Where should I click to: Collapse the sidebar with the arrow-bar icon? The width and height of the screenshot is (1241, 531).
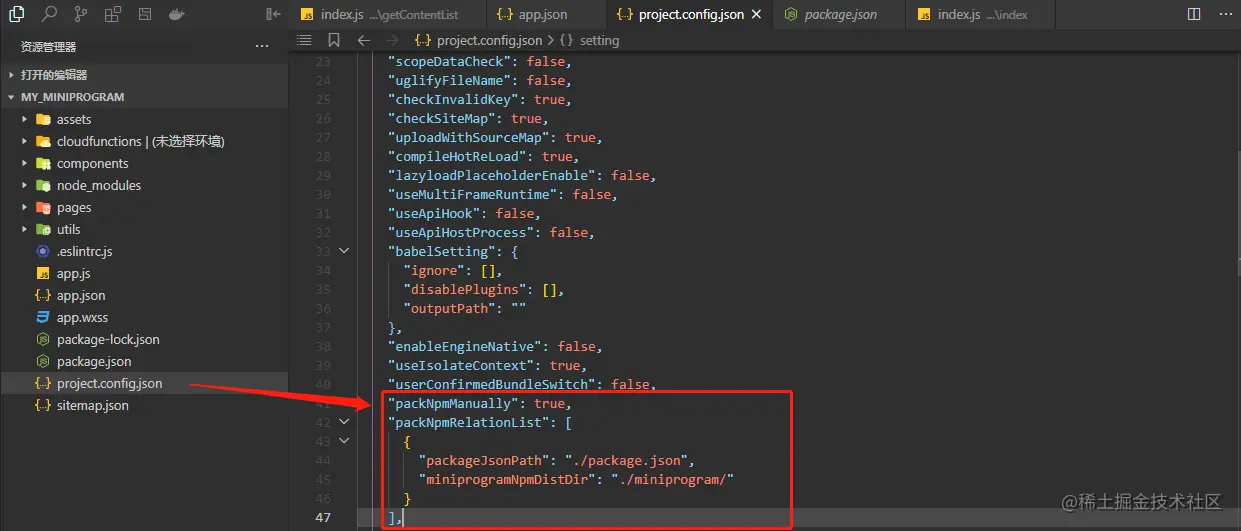pyautogui.click(x=273, y=15)
